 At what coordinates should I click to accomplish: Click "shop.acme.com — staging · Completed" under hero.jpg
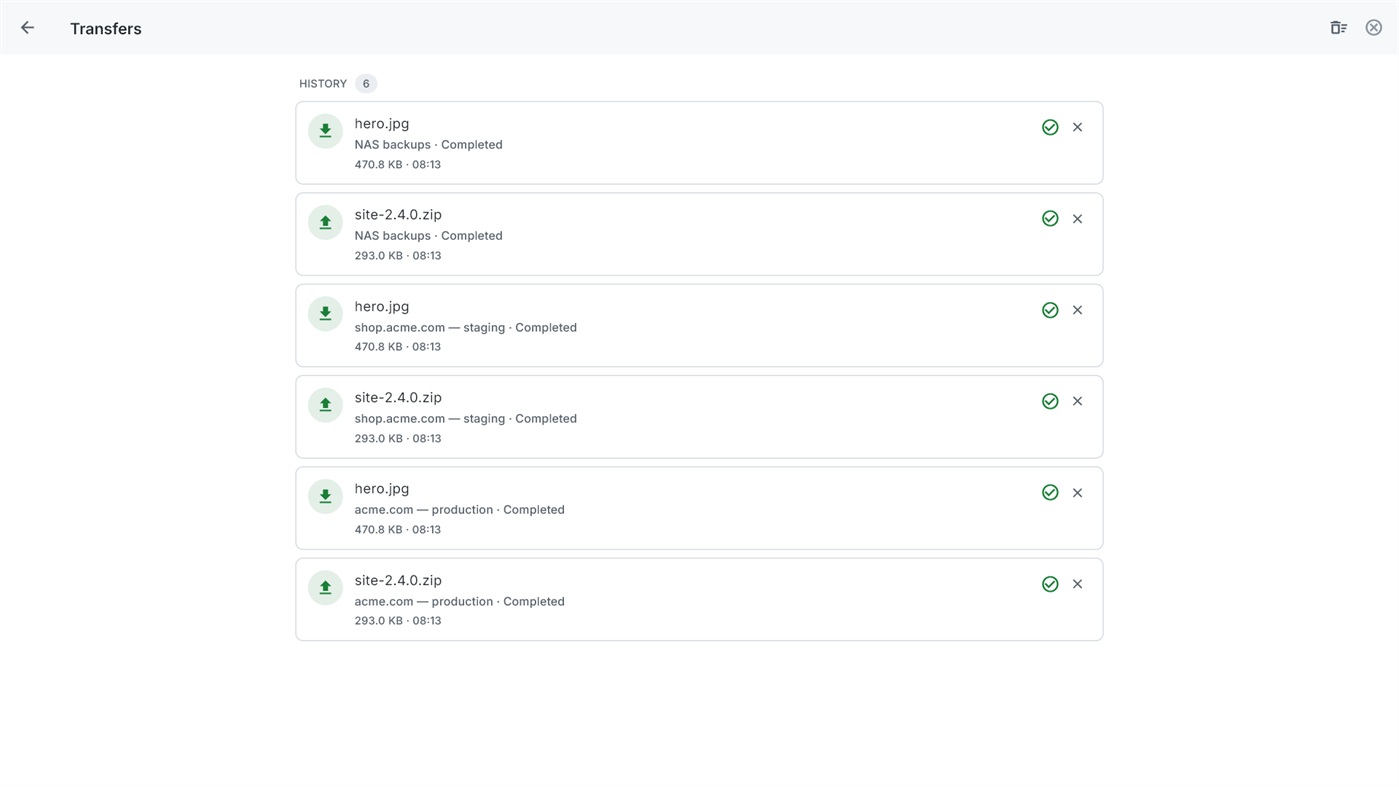point(465,328)
